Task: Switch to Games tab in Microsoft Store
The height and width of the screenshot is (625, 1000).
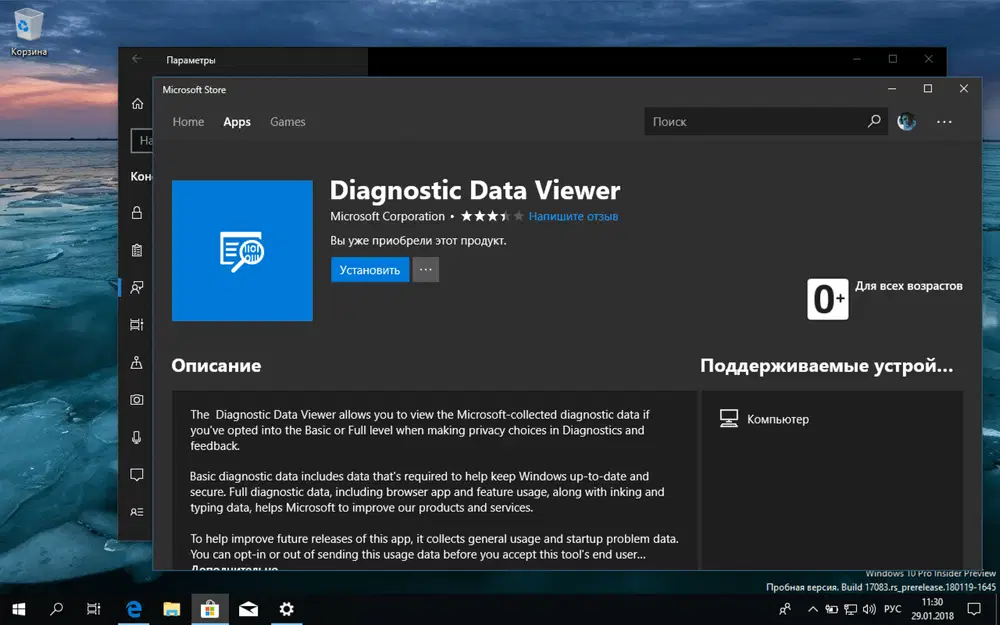Action: [x=288, y=122]
